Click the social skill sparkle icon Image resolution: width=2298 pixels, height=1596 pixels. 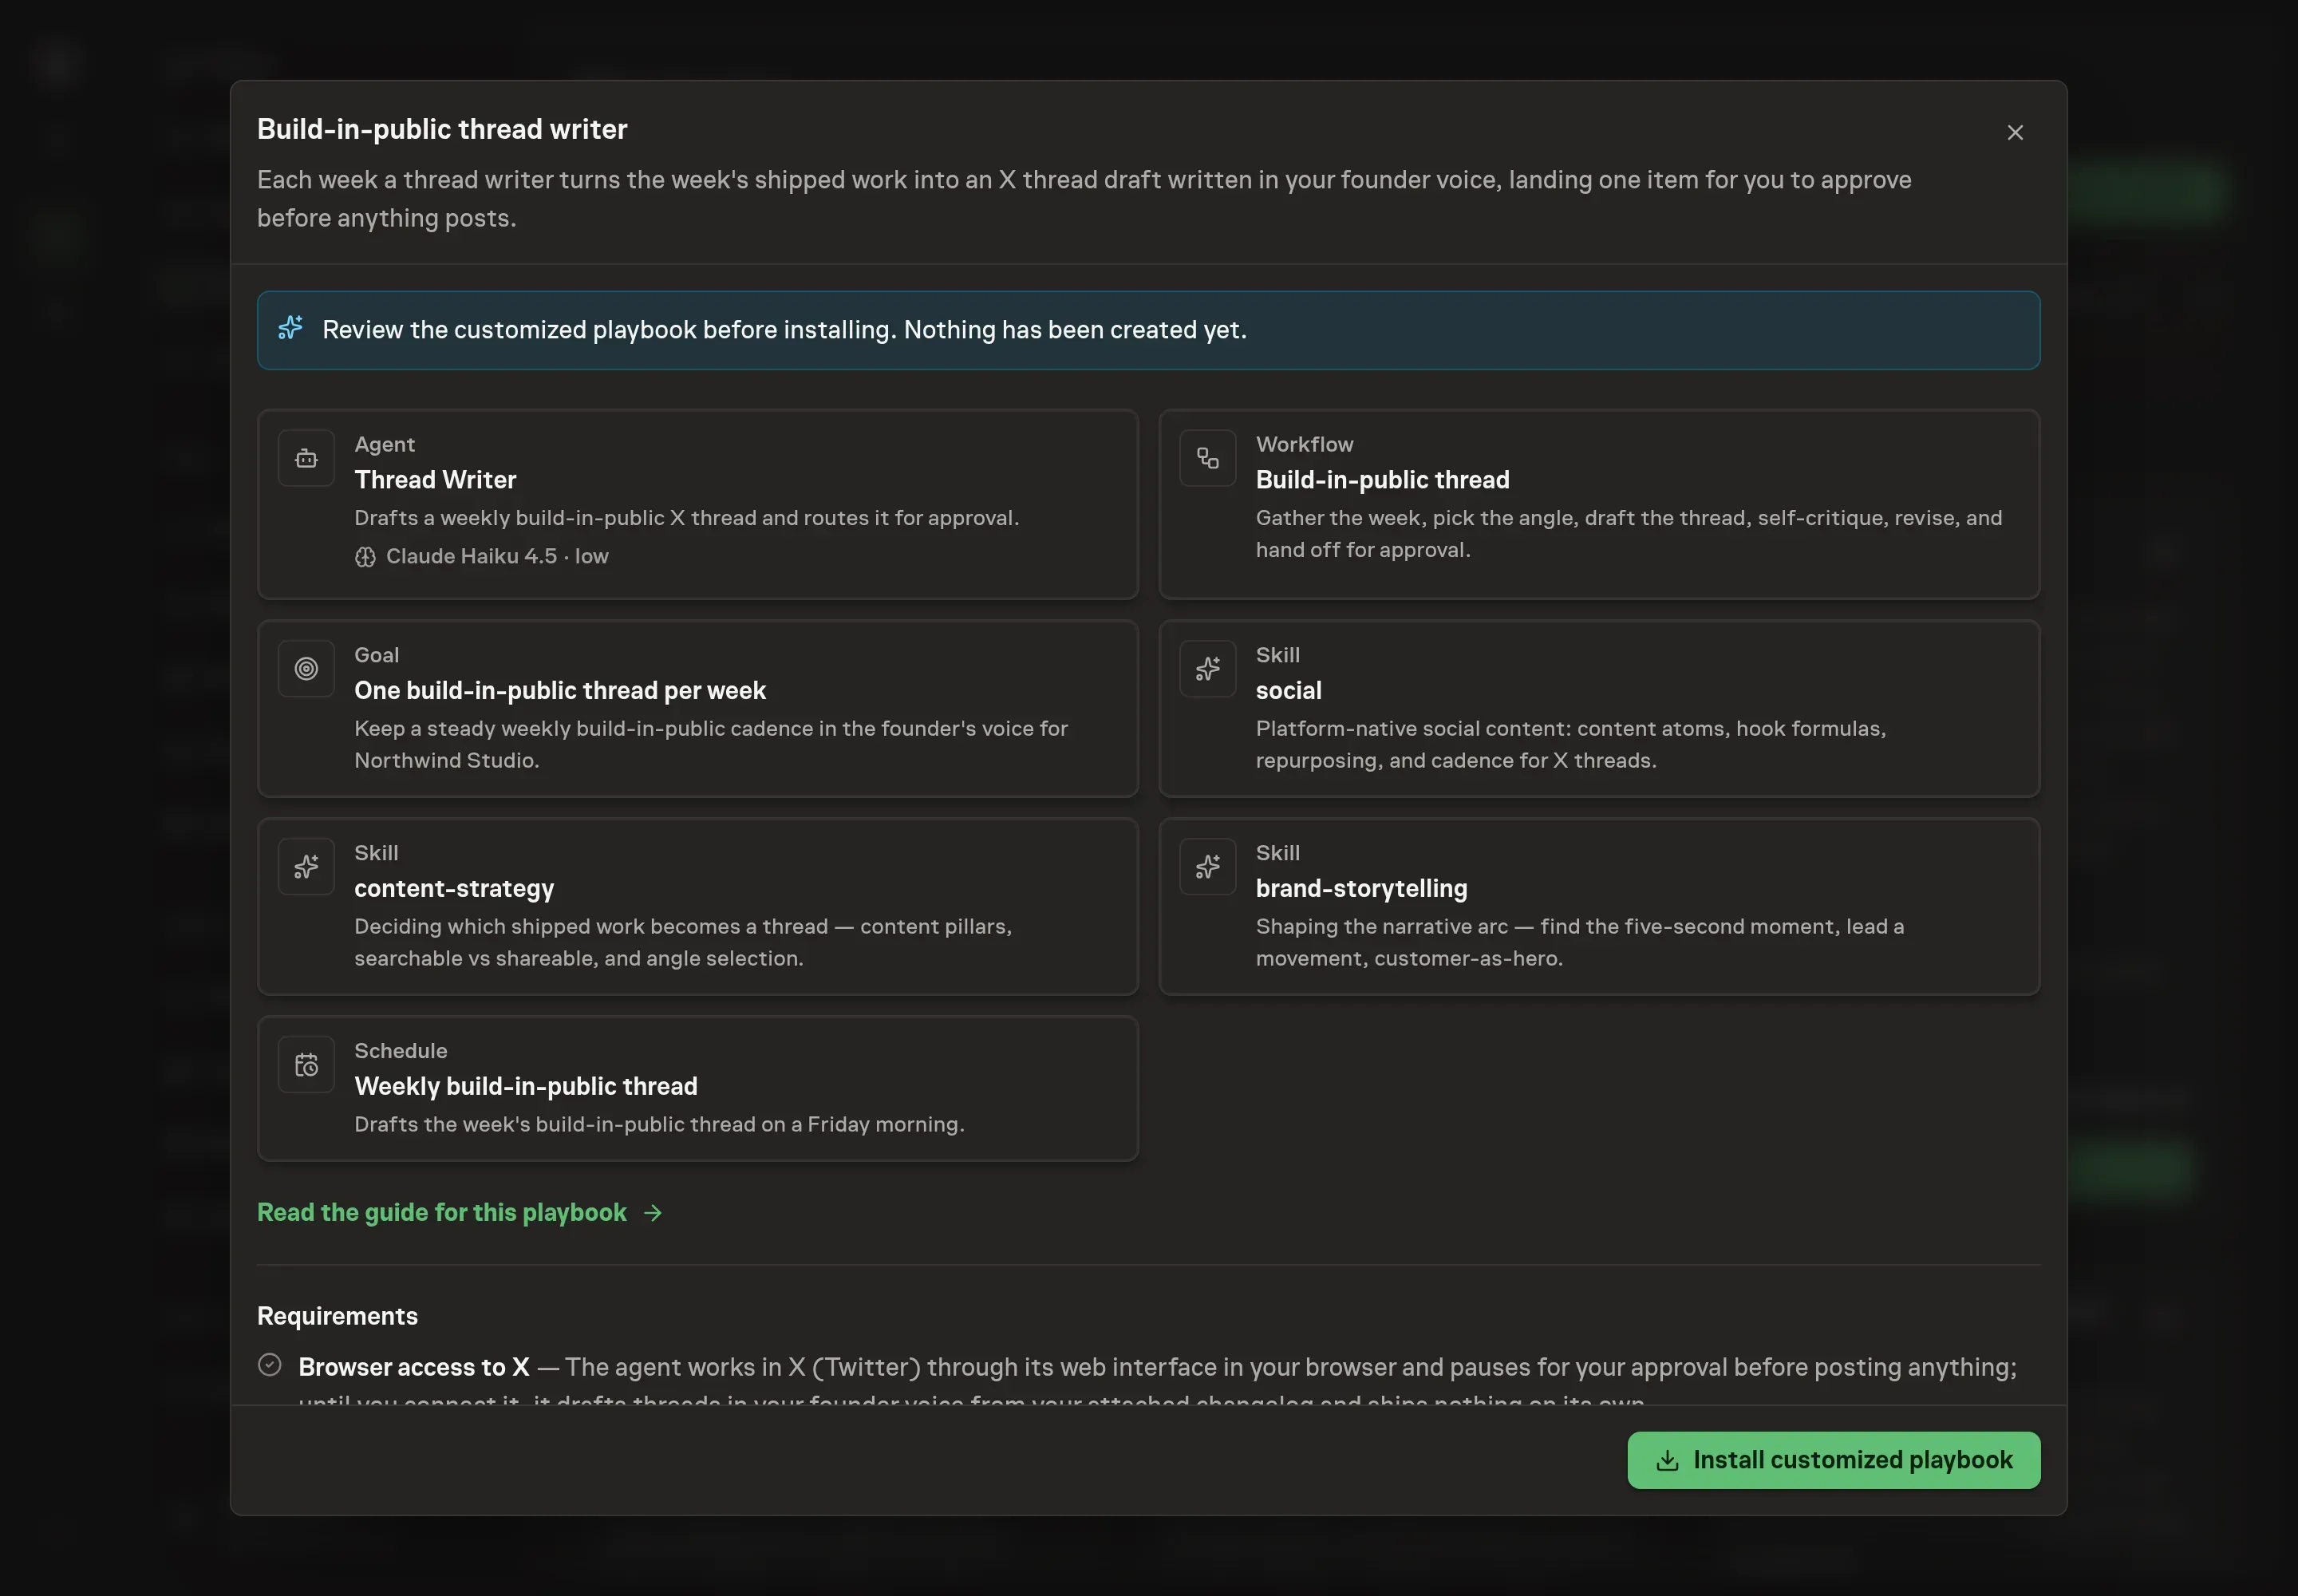click(x=1207, y=669)
